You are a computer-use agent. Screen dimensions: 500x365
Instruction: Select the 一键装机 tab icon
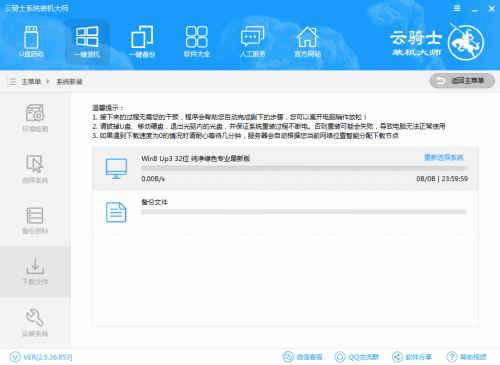coord(87,42)
